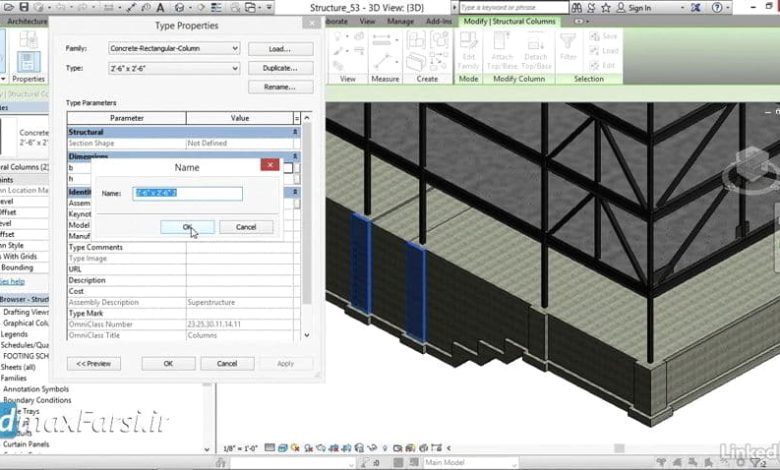The width and height of the screenshot is (780, 470).
Task: Collapse the Identity Data parameter group
Action: (x=295, y=191)
